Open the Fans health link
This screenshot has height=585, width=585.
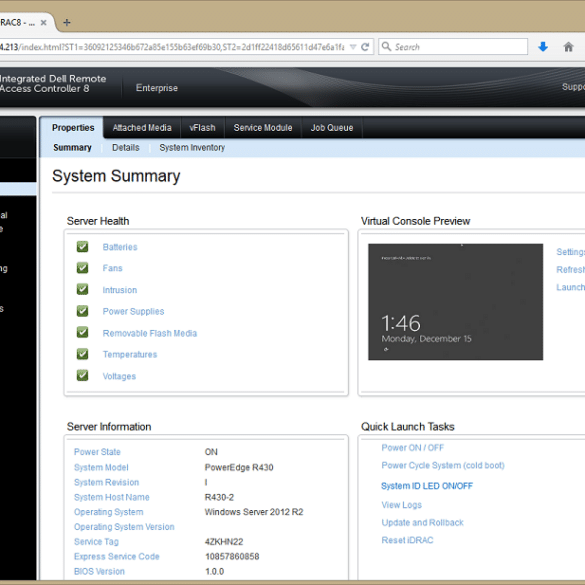pyautogui.click(x=113, y=268)
